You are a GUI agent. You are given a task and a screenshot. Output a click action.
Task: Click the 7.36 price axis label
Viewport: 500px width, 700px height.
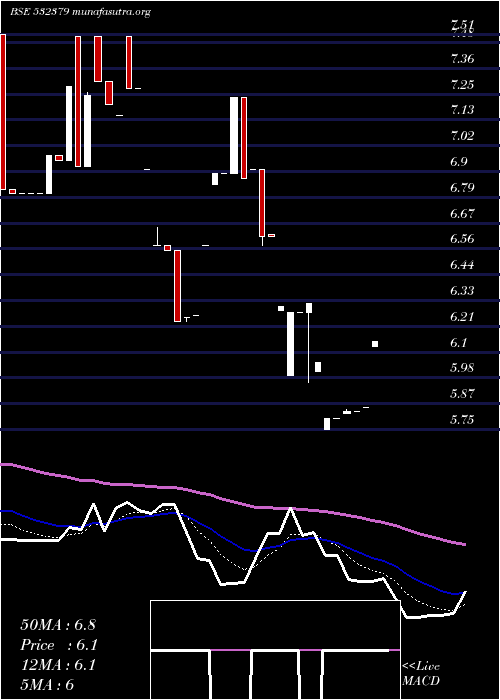462,59
